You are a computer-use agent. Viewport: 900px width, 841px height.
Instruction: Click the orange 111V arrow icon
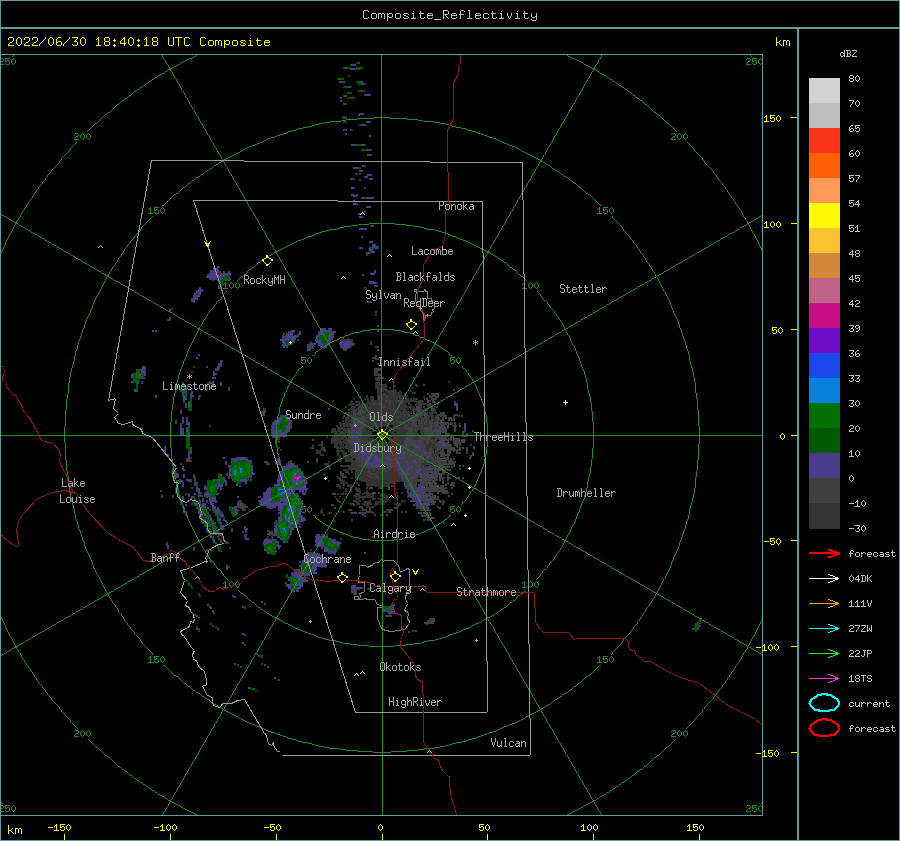click(824, 603)
